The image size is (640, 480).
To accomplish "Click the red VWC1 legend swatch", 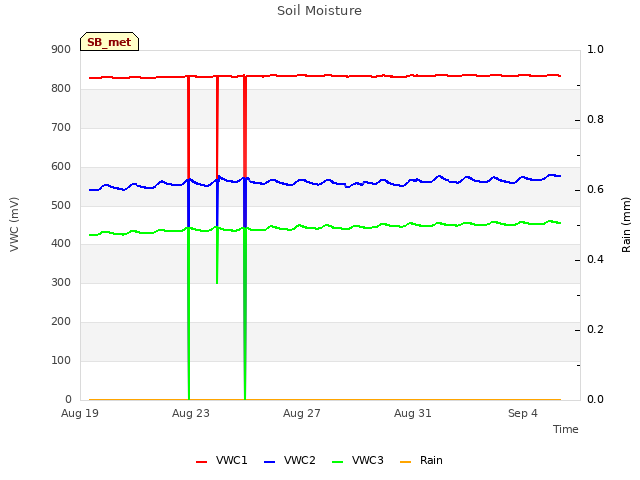I will (x=201, y=462).
